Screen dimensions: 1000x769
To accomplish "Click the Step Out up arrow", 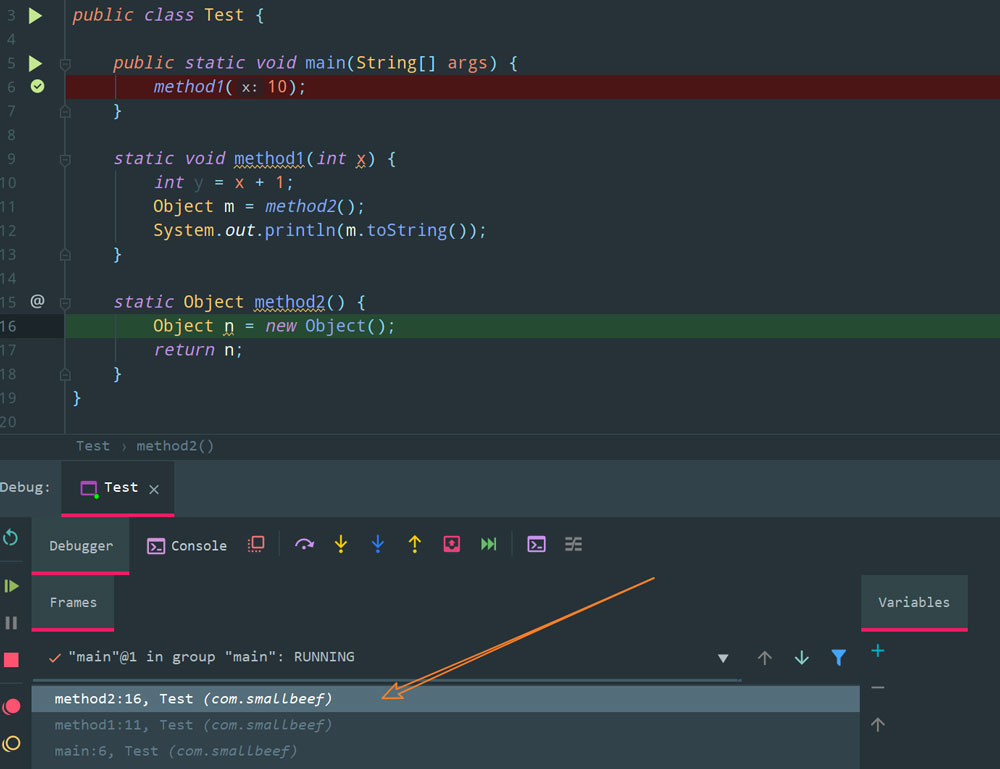I will click(x=414, y=544).
